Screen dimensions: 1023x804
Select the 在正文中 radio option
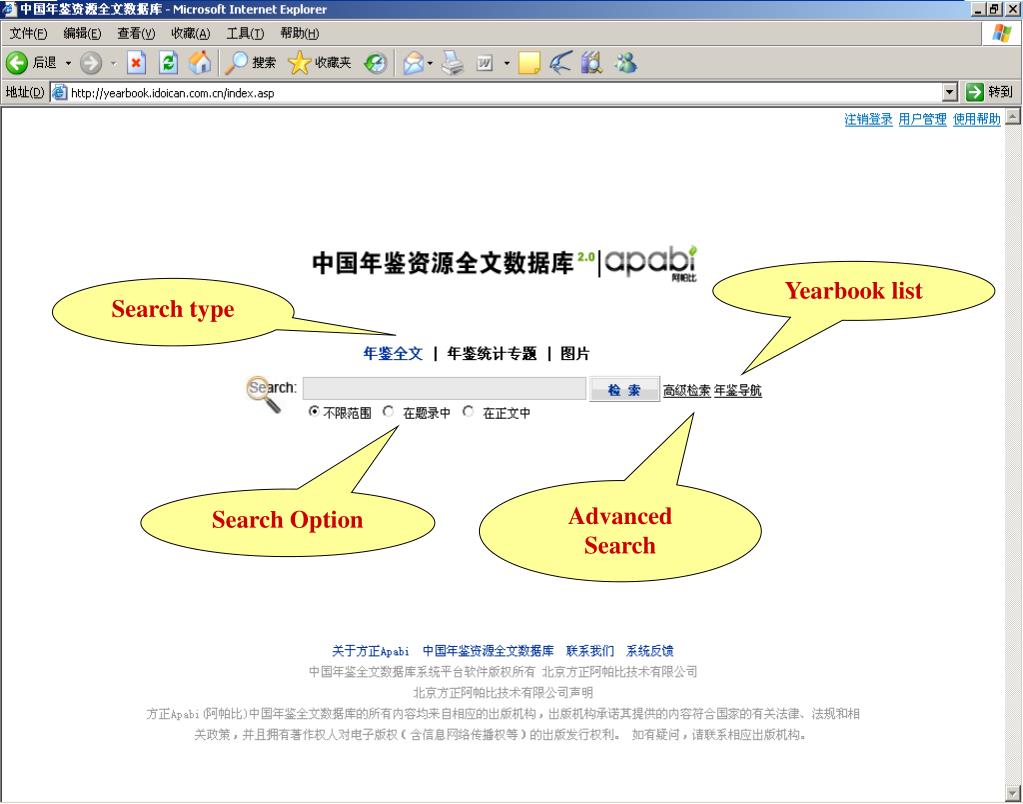(x=468, y=412)
